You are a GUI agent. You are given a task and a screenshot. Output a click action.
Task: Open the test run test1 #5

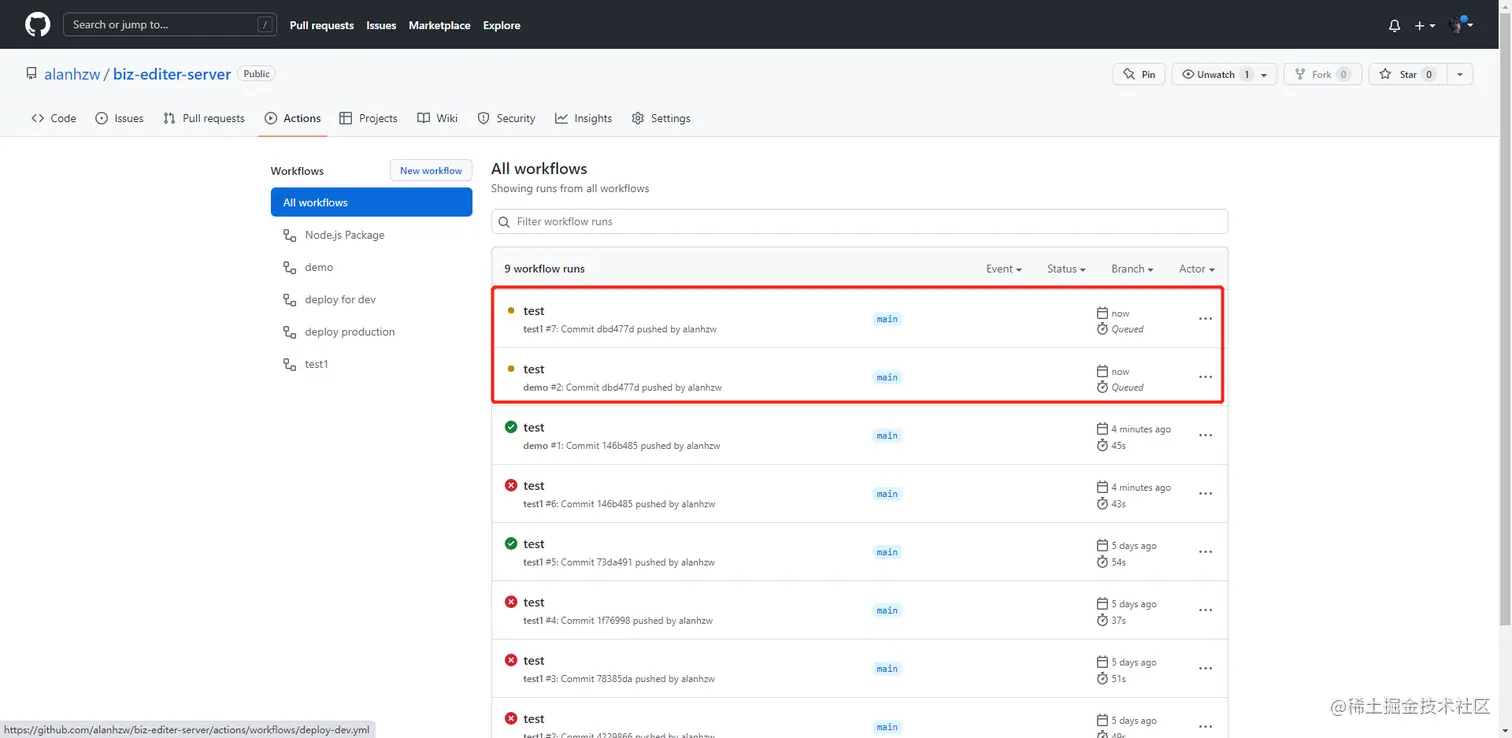point(534,544)
